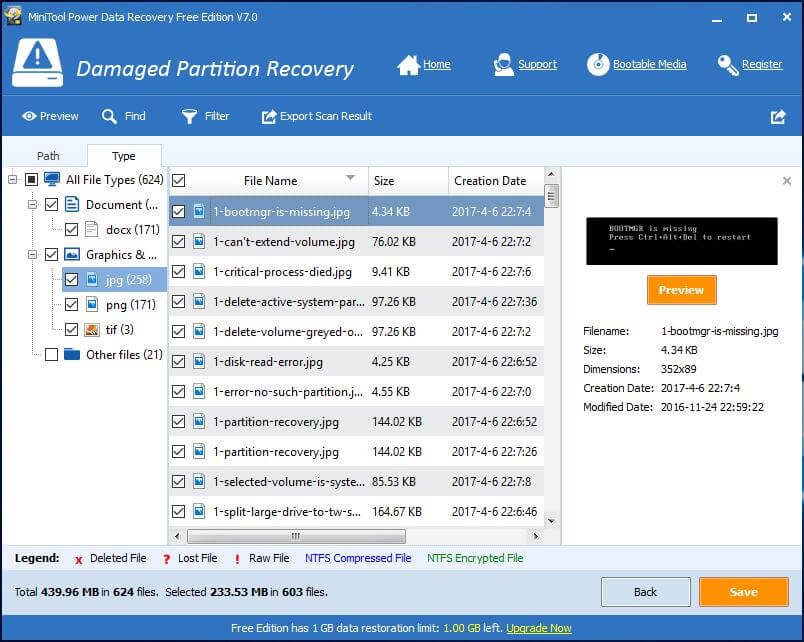Image resolution: width=804 pixels, height=642 pixels.
Task: Collapse the Graphics & Pictures tree node
Action: [32, 255]
